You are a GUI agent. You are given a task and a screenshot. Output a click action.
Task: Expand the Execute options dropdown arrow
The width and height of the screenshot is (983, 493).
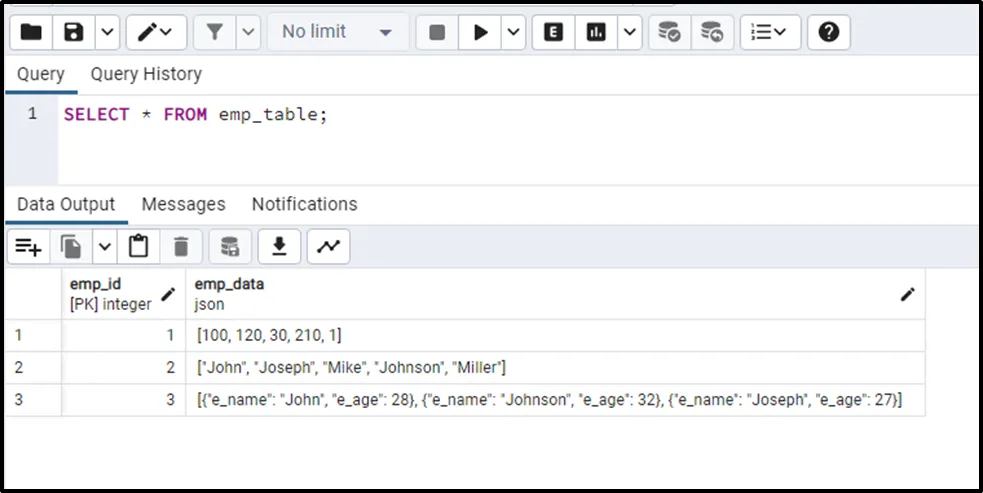point(513,32)
